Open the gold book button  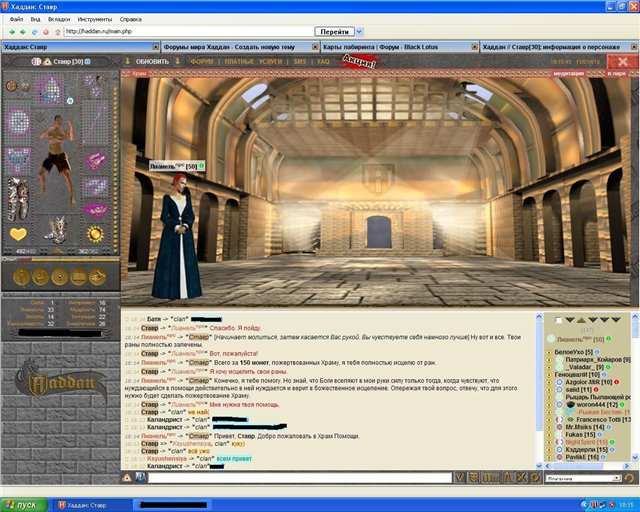pyautogui.click(x=78, y=277)
